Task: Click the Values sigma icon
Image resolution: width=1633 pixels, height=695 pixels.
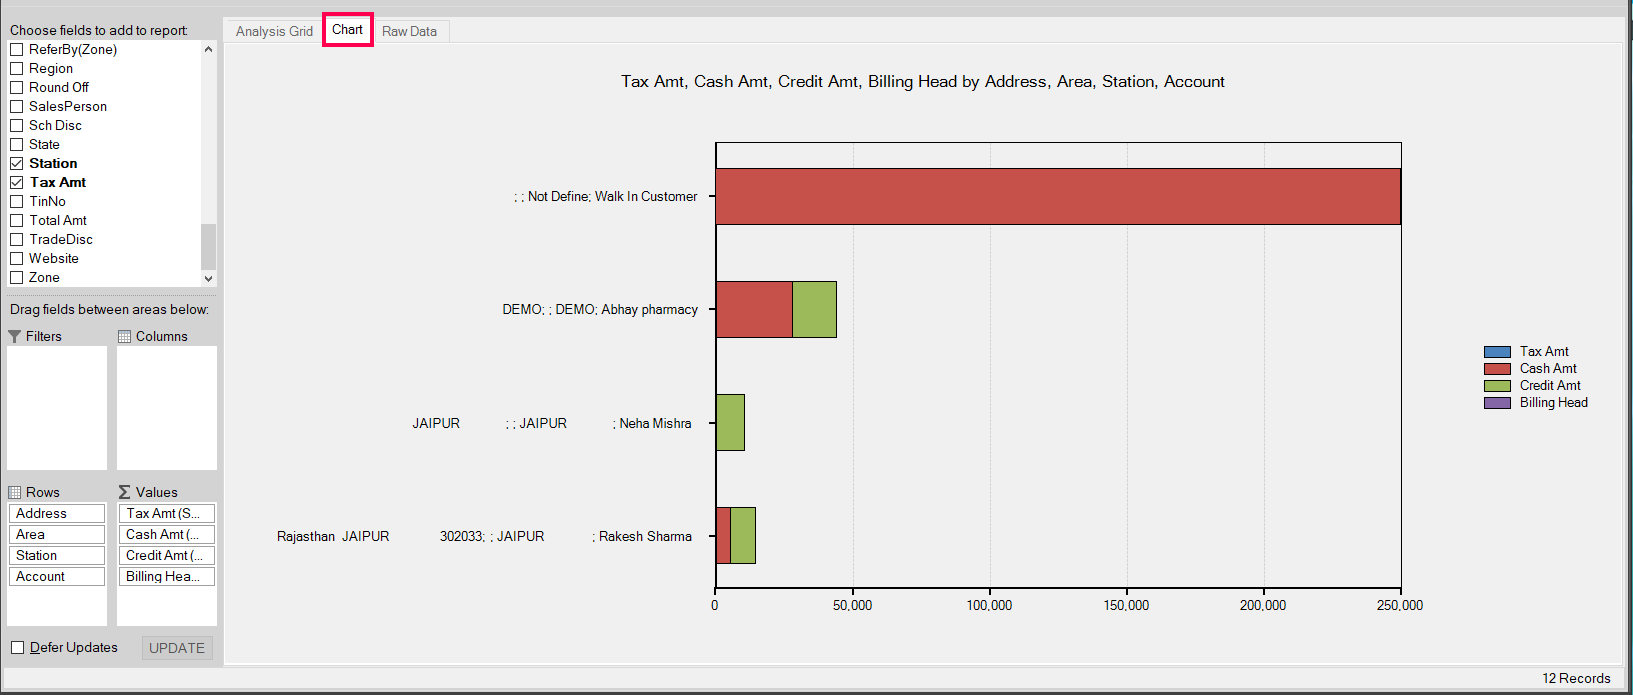Action: pos(125,493)
